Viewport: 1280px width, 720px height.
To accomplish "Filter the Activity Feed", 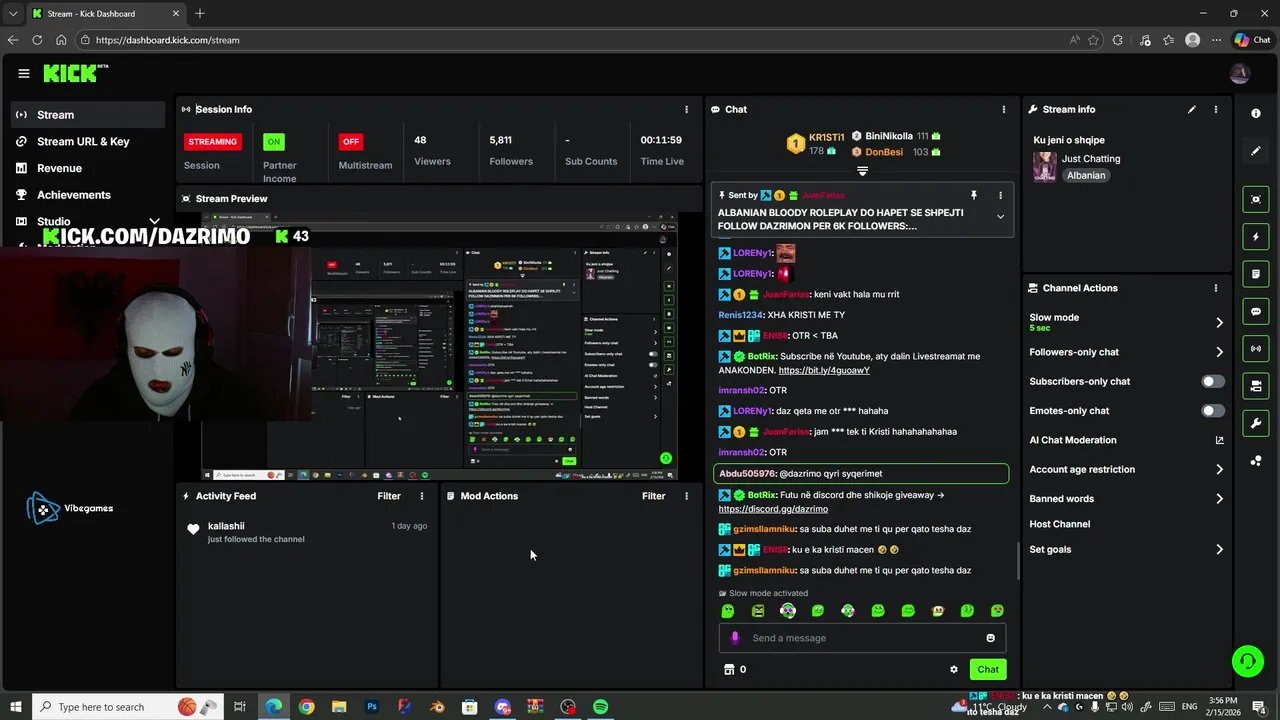I will 389,496.
